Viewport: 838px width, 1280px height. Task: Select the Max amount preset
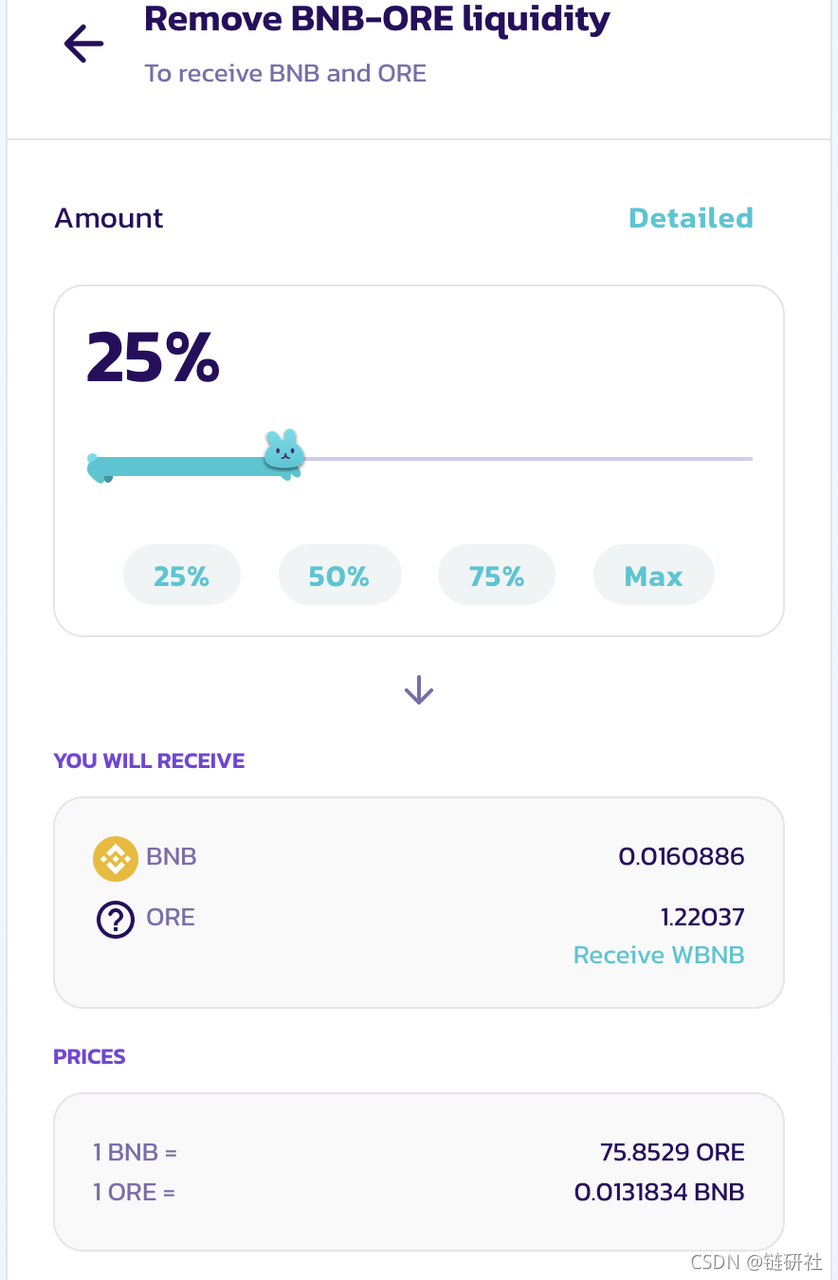point(653,575)
